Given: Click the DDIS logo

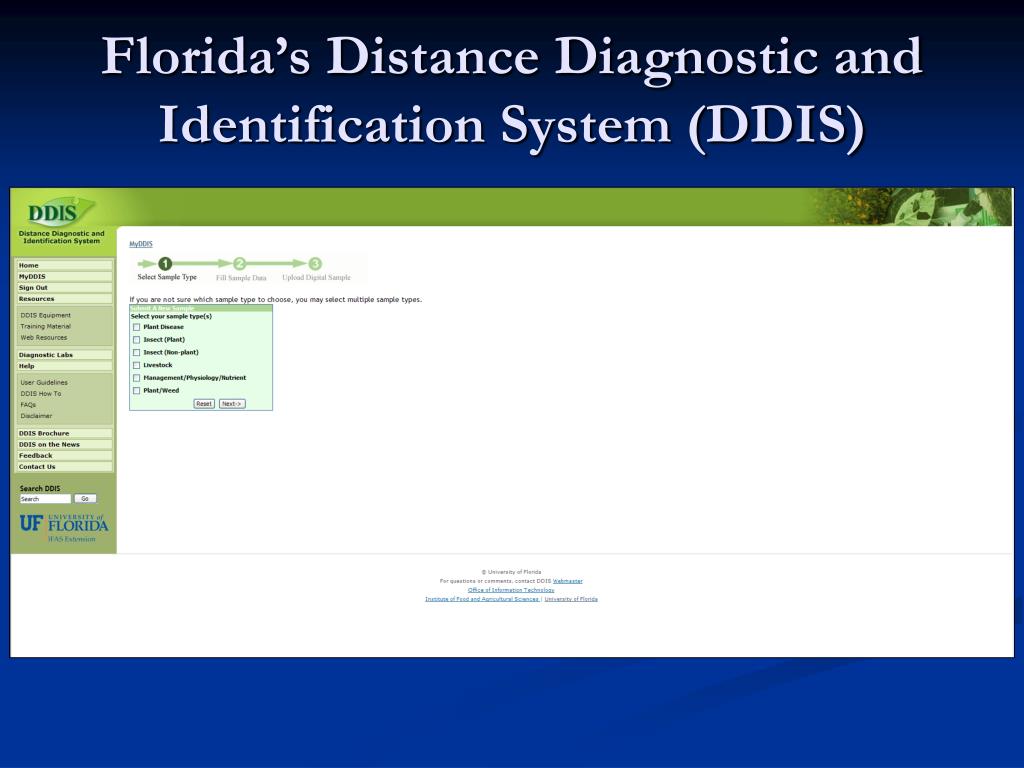Looking at the screenshot, I should (x=61, y=212).
